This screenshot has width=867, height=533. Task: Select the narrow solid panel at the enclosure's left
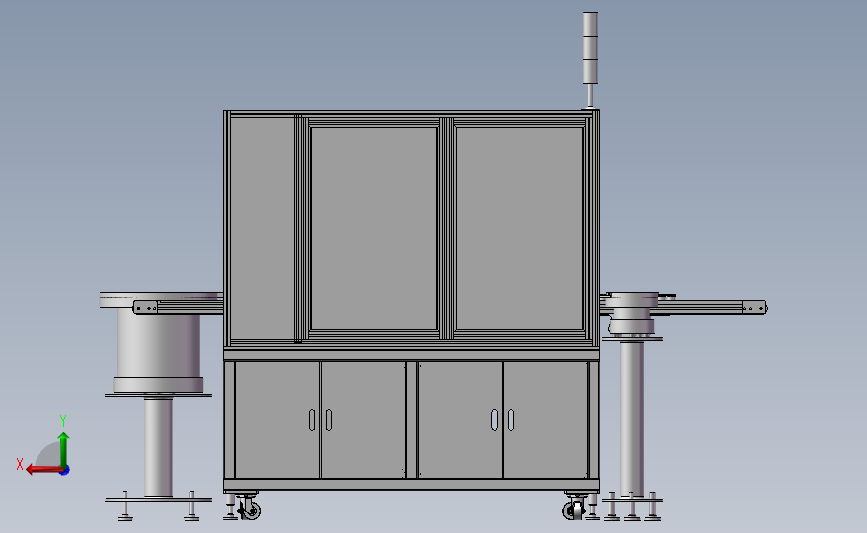262,228
